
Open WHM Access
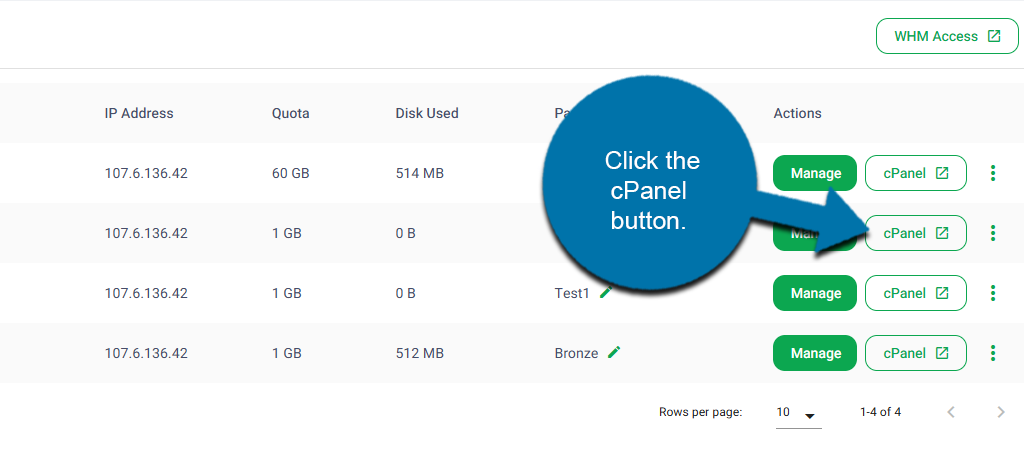pos(947,36)
